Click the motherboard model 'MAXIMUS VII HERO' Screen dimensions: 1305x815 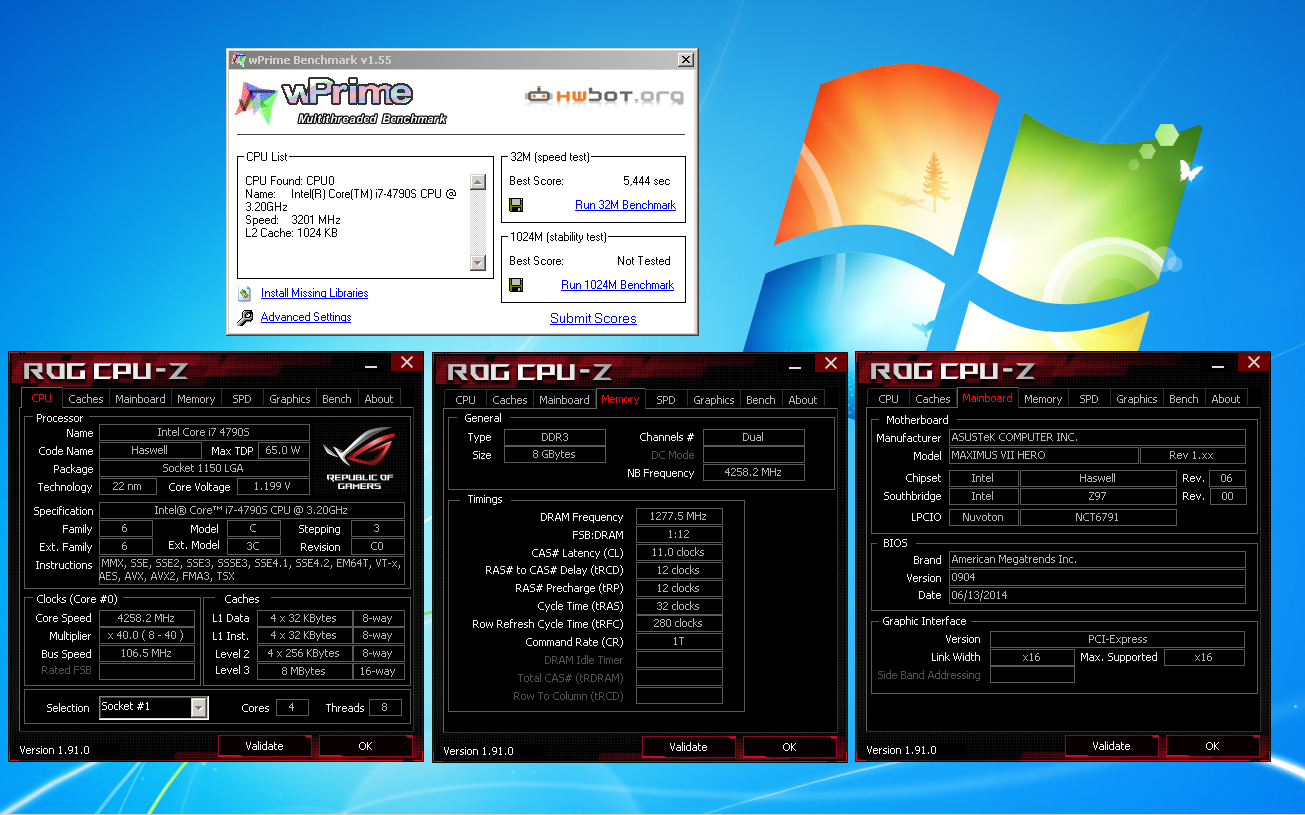[1043, 456]
